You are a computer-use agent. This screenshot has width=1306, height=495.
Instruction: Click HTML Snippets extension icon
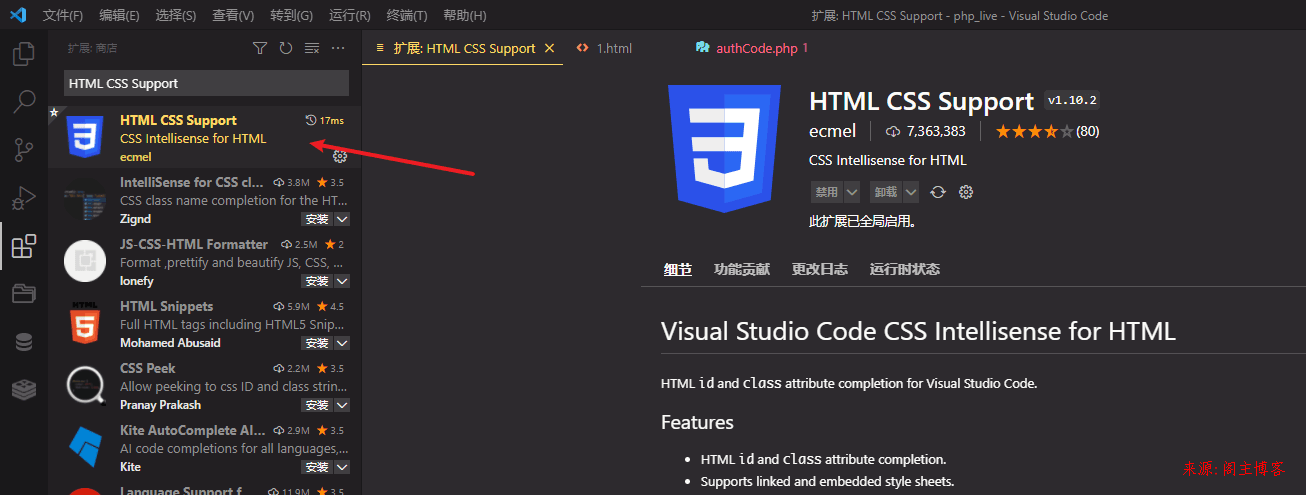[85, 324]
